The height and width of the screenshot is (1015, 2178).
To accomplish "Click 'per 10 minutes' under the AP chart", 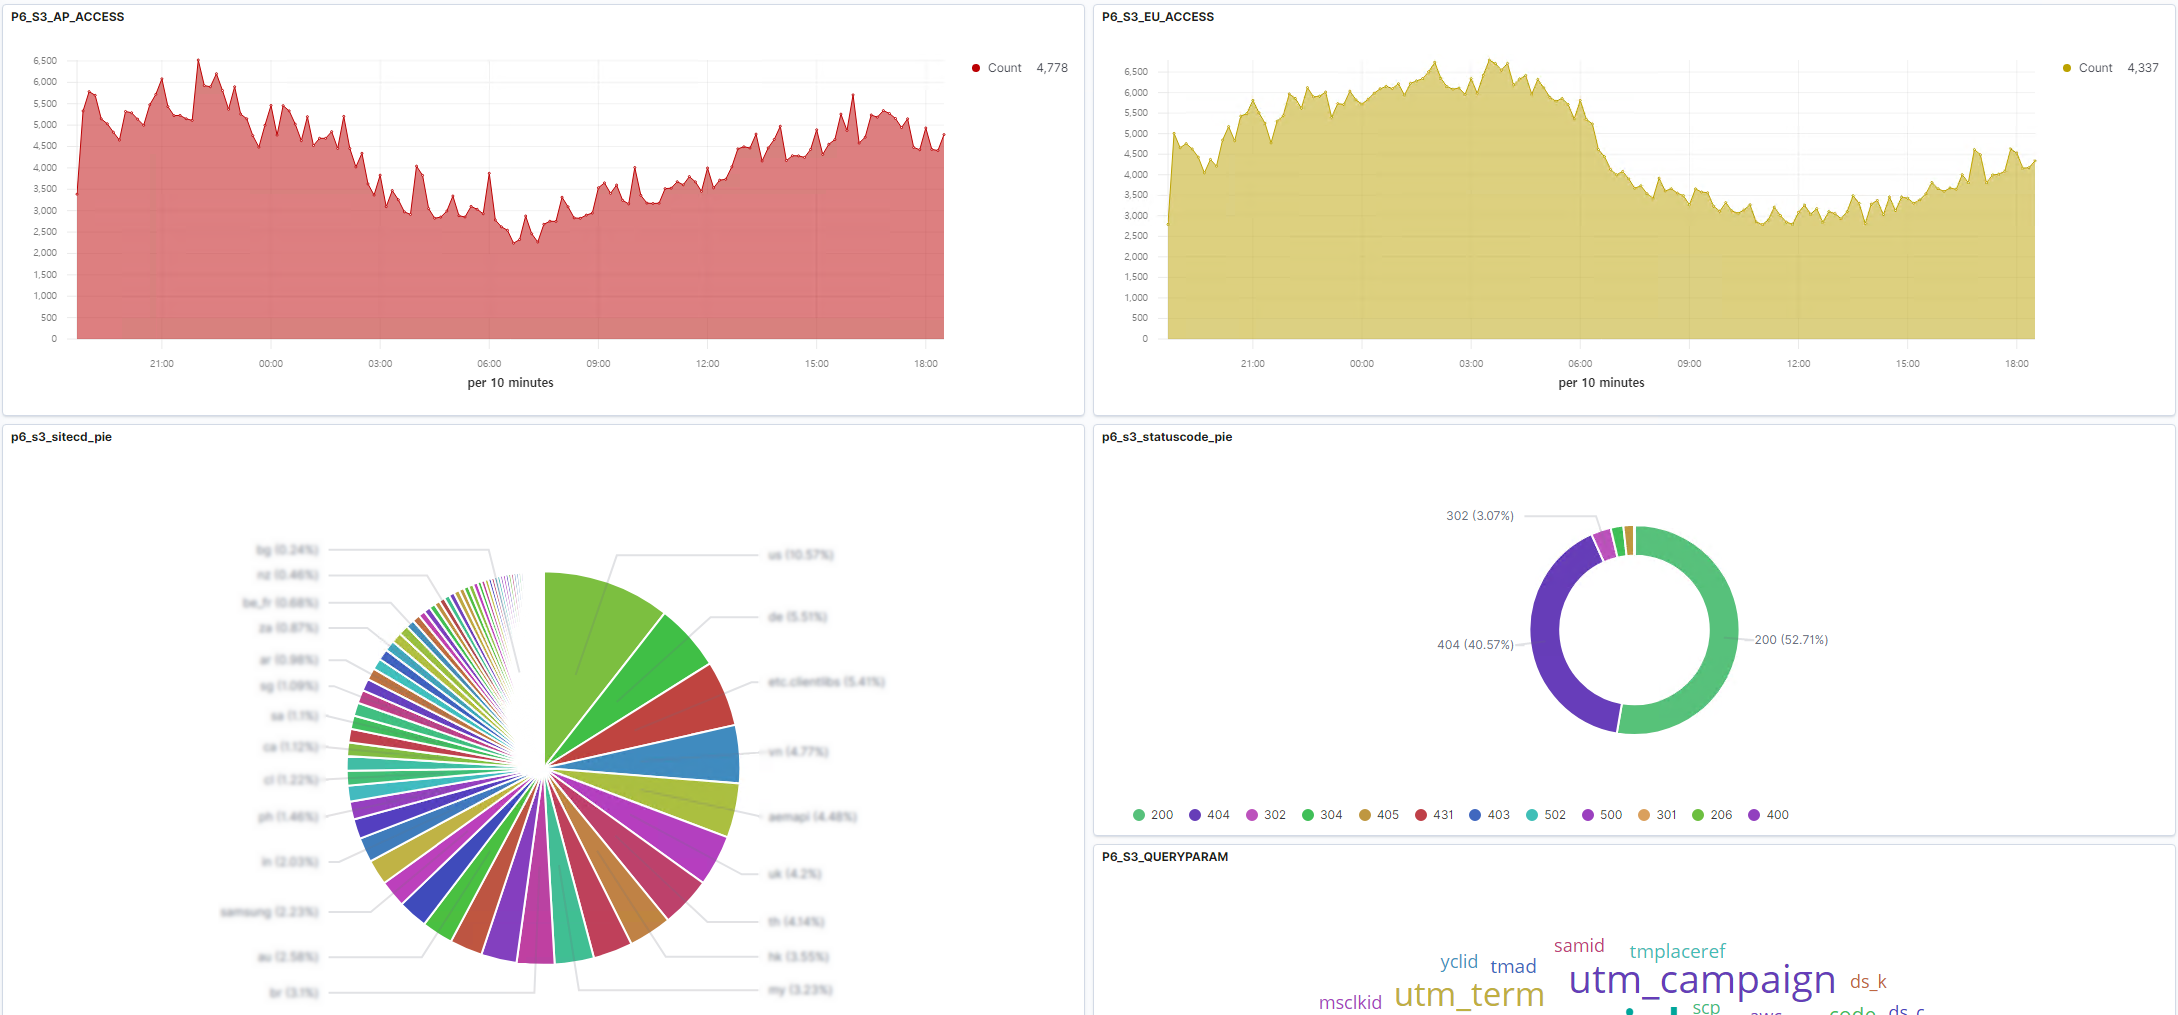I will 510,383.
